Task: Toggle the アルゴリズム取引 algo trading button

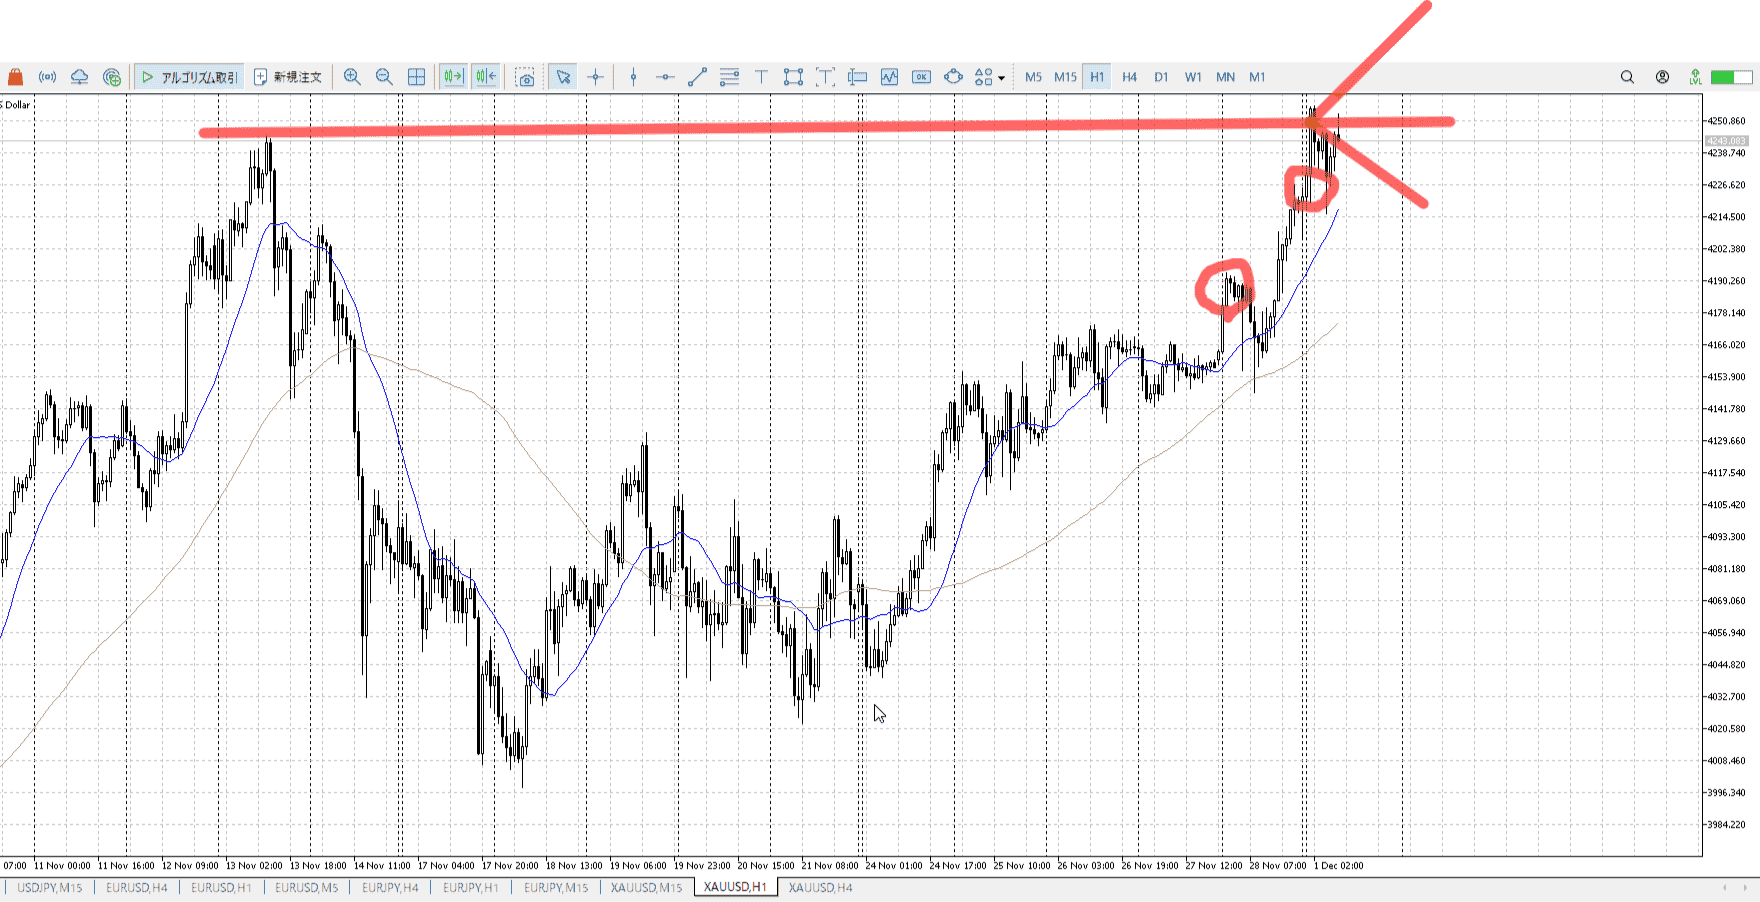Action: click(x=189, y=77)
